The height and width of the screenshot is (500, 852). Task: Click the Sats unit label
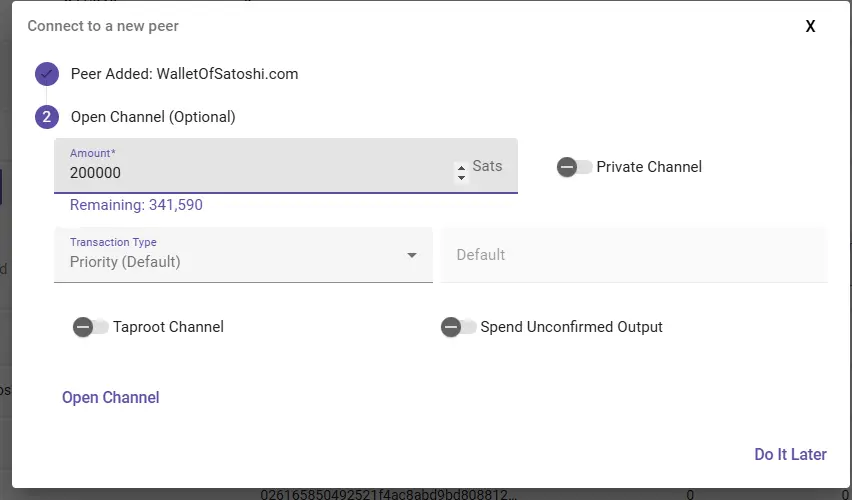coord(487,166)
